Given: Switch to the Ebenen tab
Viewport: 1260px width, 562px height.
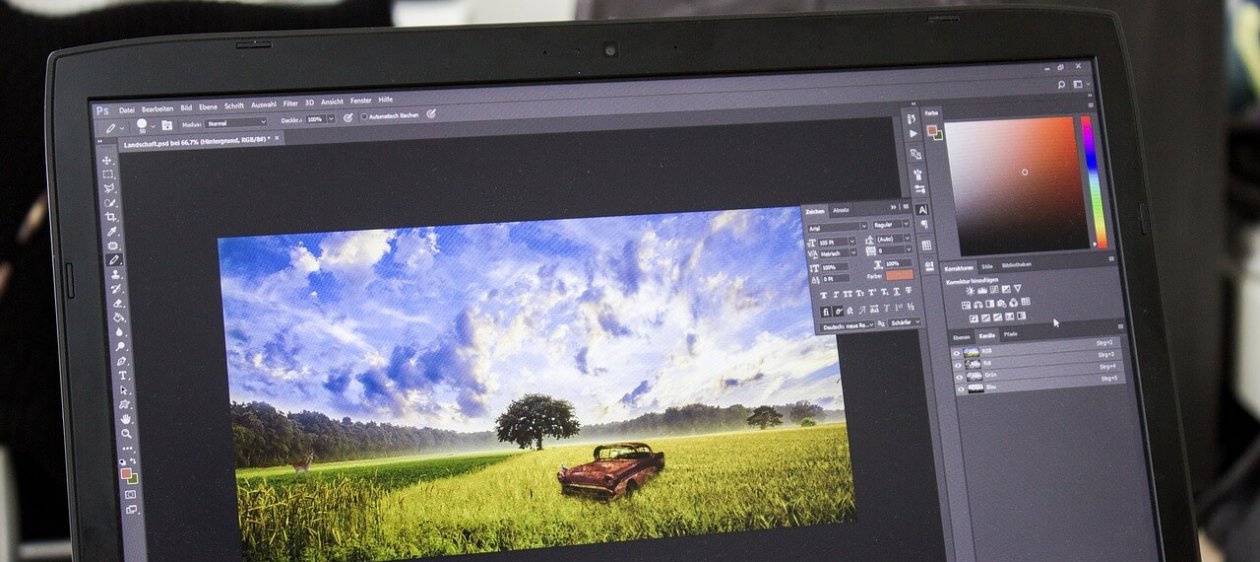Looking at the screenshot, I should [961, 336].
